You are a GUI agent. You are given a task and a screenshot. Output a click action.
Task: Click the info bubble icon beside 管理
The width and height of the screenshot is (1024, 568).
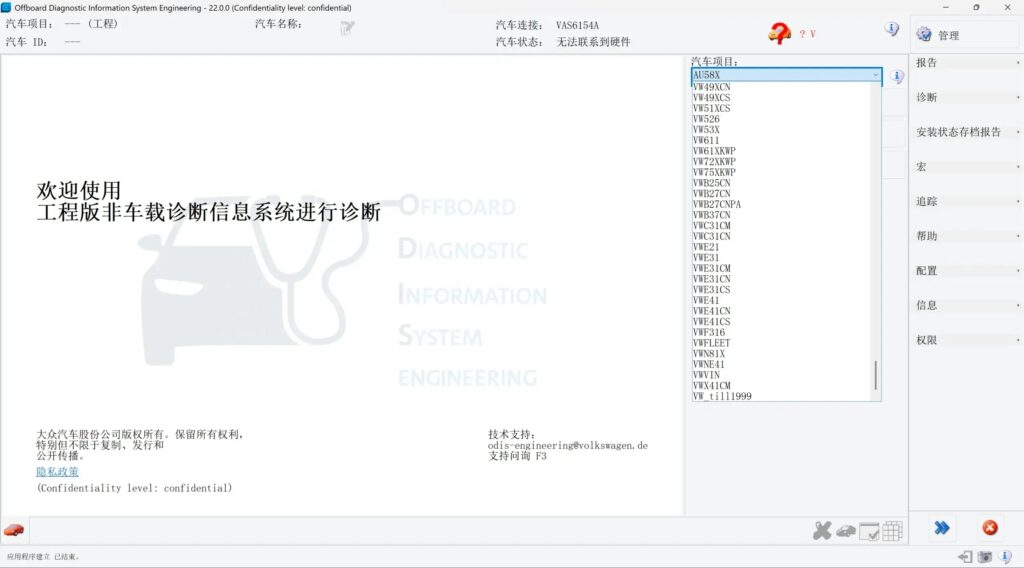(x=891, y=29)
